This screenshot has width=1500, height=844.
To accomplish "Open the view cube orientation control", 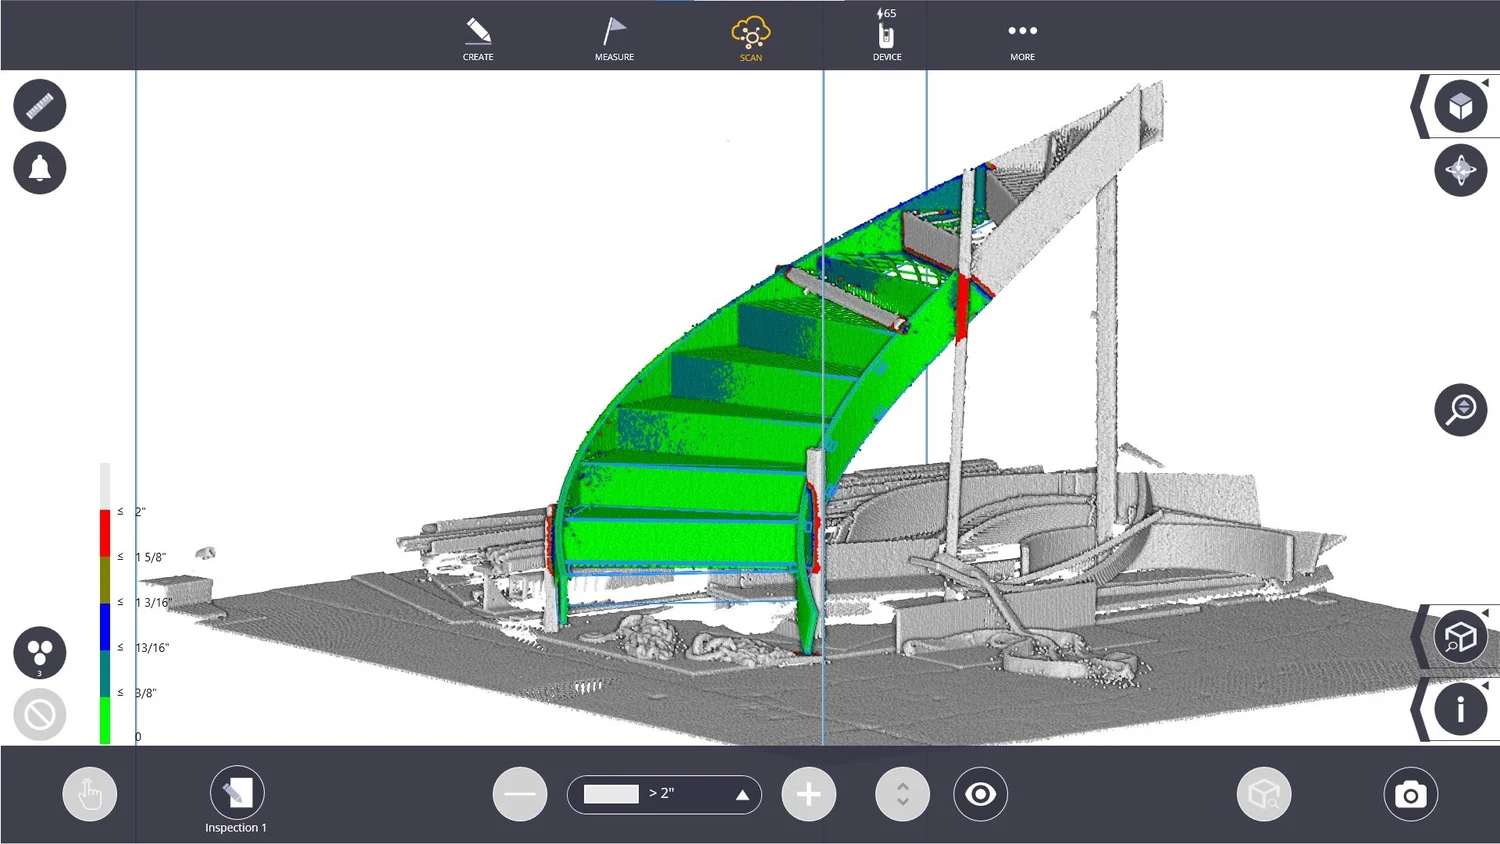I will [1461, 105].
